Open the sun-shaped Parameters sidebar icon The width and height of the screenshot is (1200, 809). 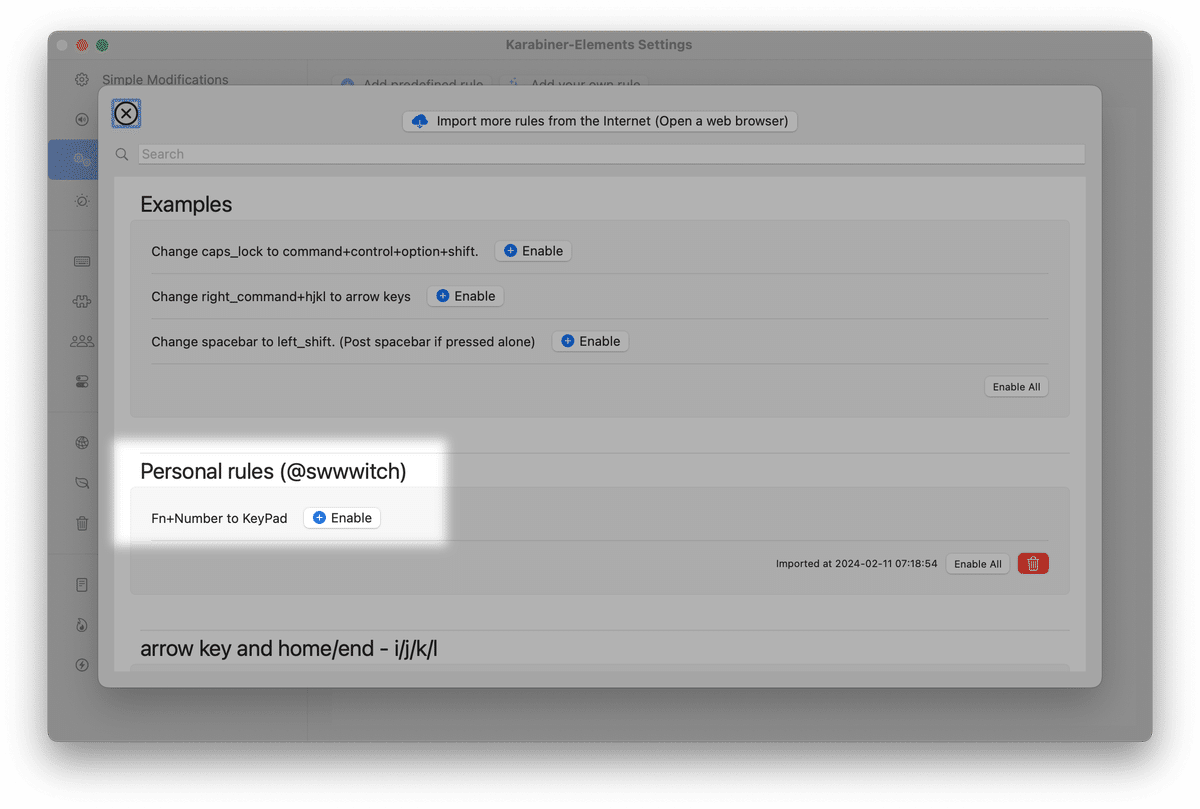82,201
